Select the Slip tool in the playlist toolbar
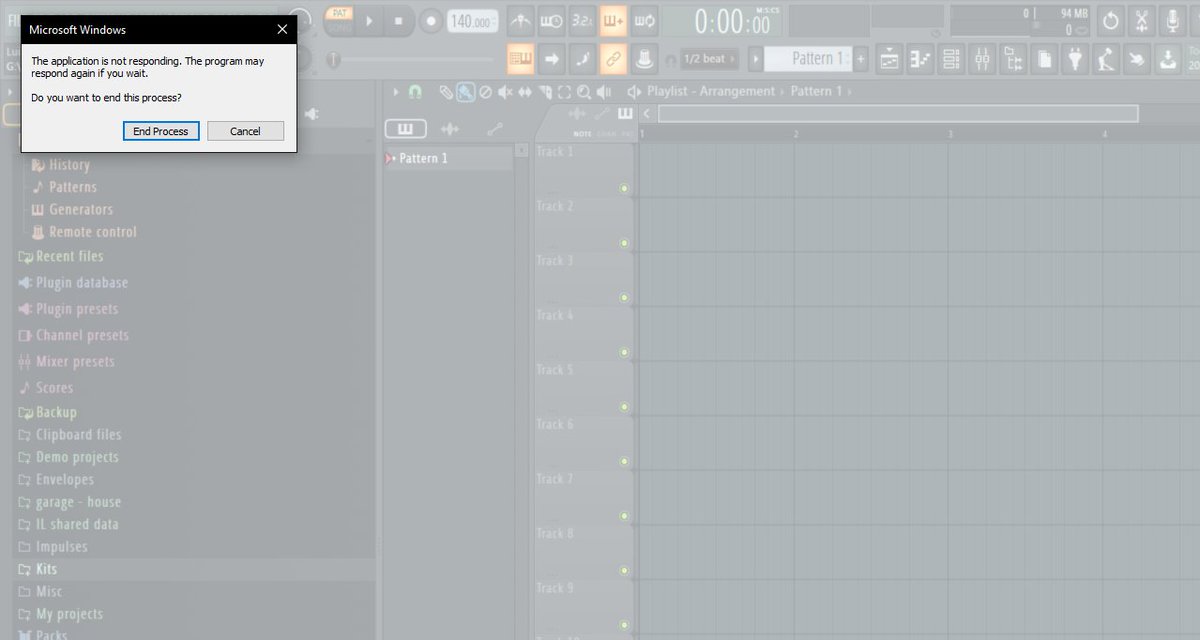 coord(524,92)
